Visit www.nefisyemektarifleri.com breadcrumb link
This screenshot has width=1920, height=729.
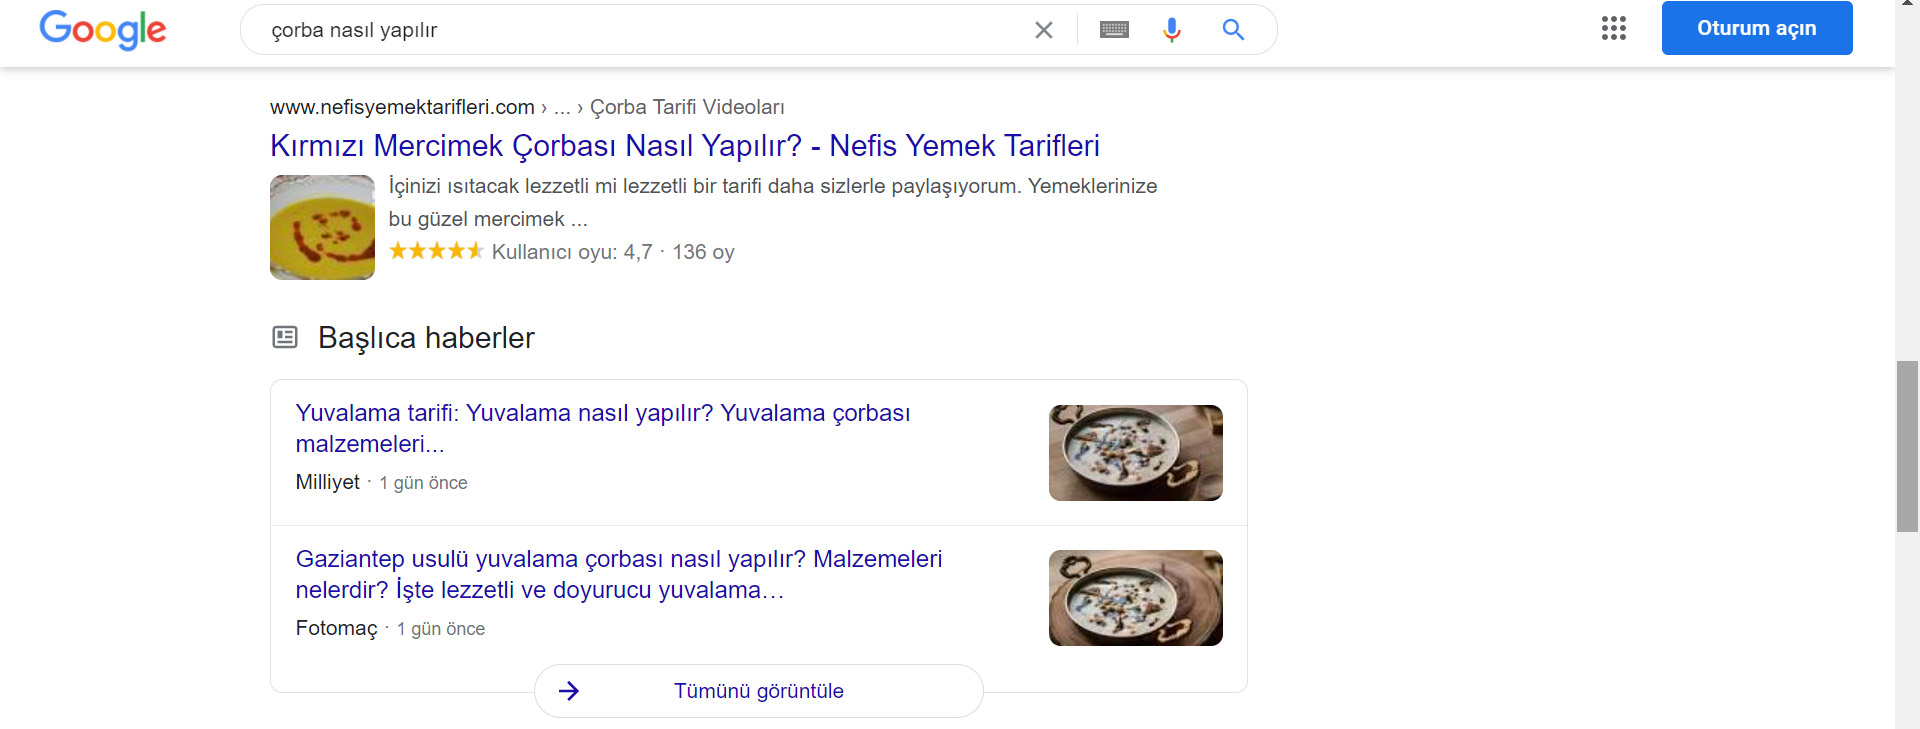coord(401,107)
